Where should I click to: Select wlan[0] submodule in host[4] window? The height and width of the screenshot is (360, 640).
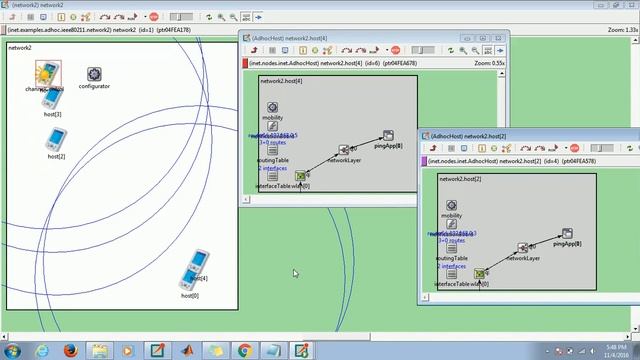point(300,176)
